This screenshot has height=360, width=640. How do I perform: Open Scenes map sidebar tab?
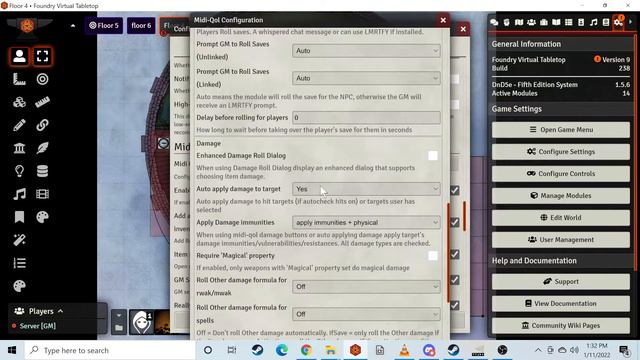click(519, 22)
